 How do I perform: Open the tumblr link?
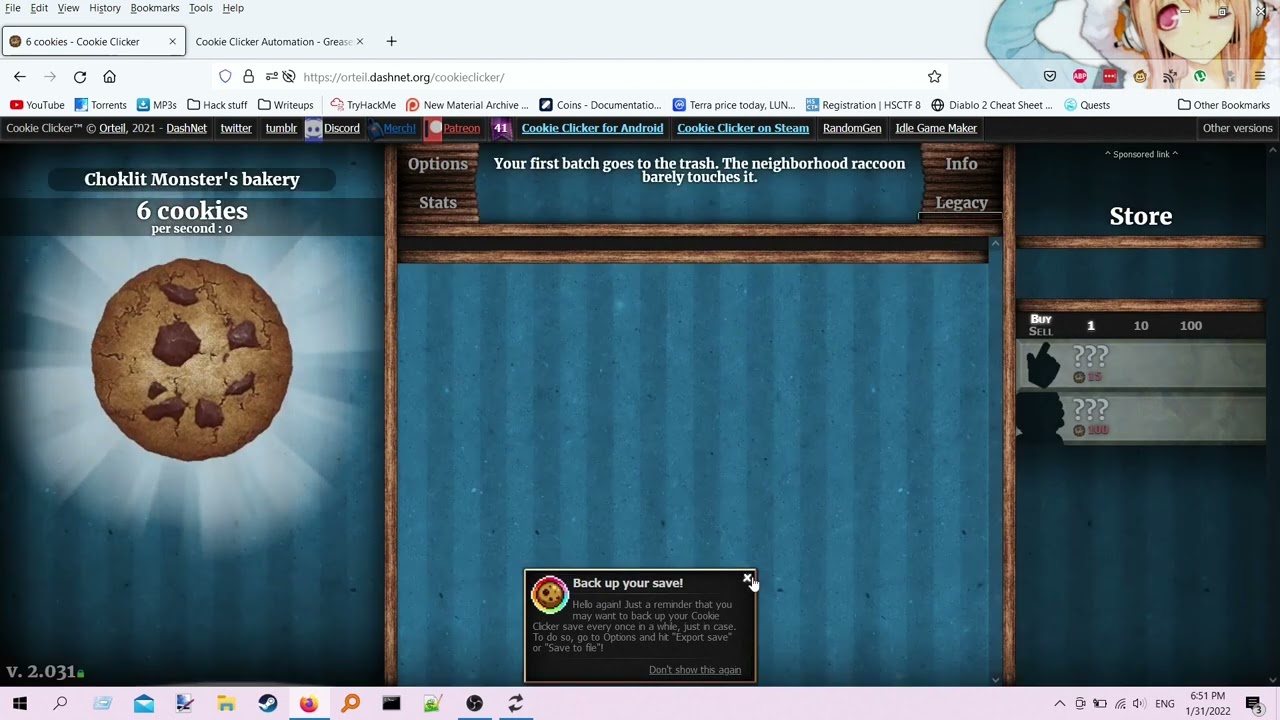click(x=281, y=128)
